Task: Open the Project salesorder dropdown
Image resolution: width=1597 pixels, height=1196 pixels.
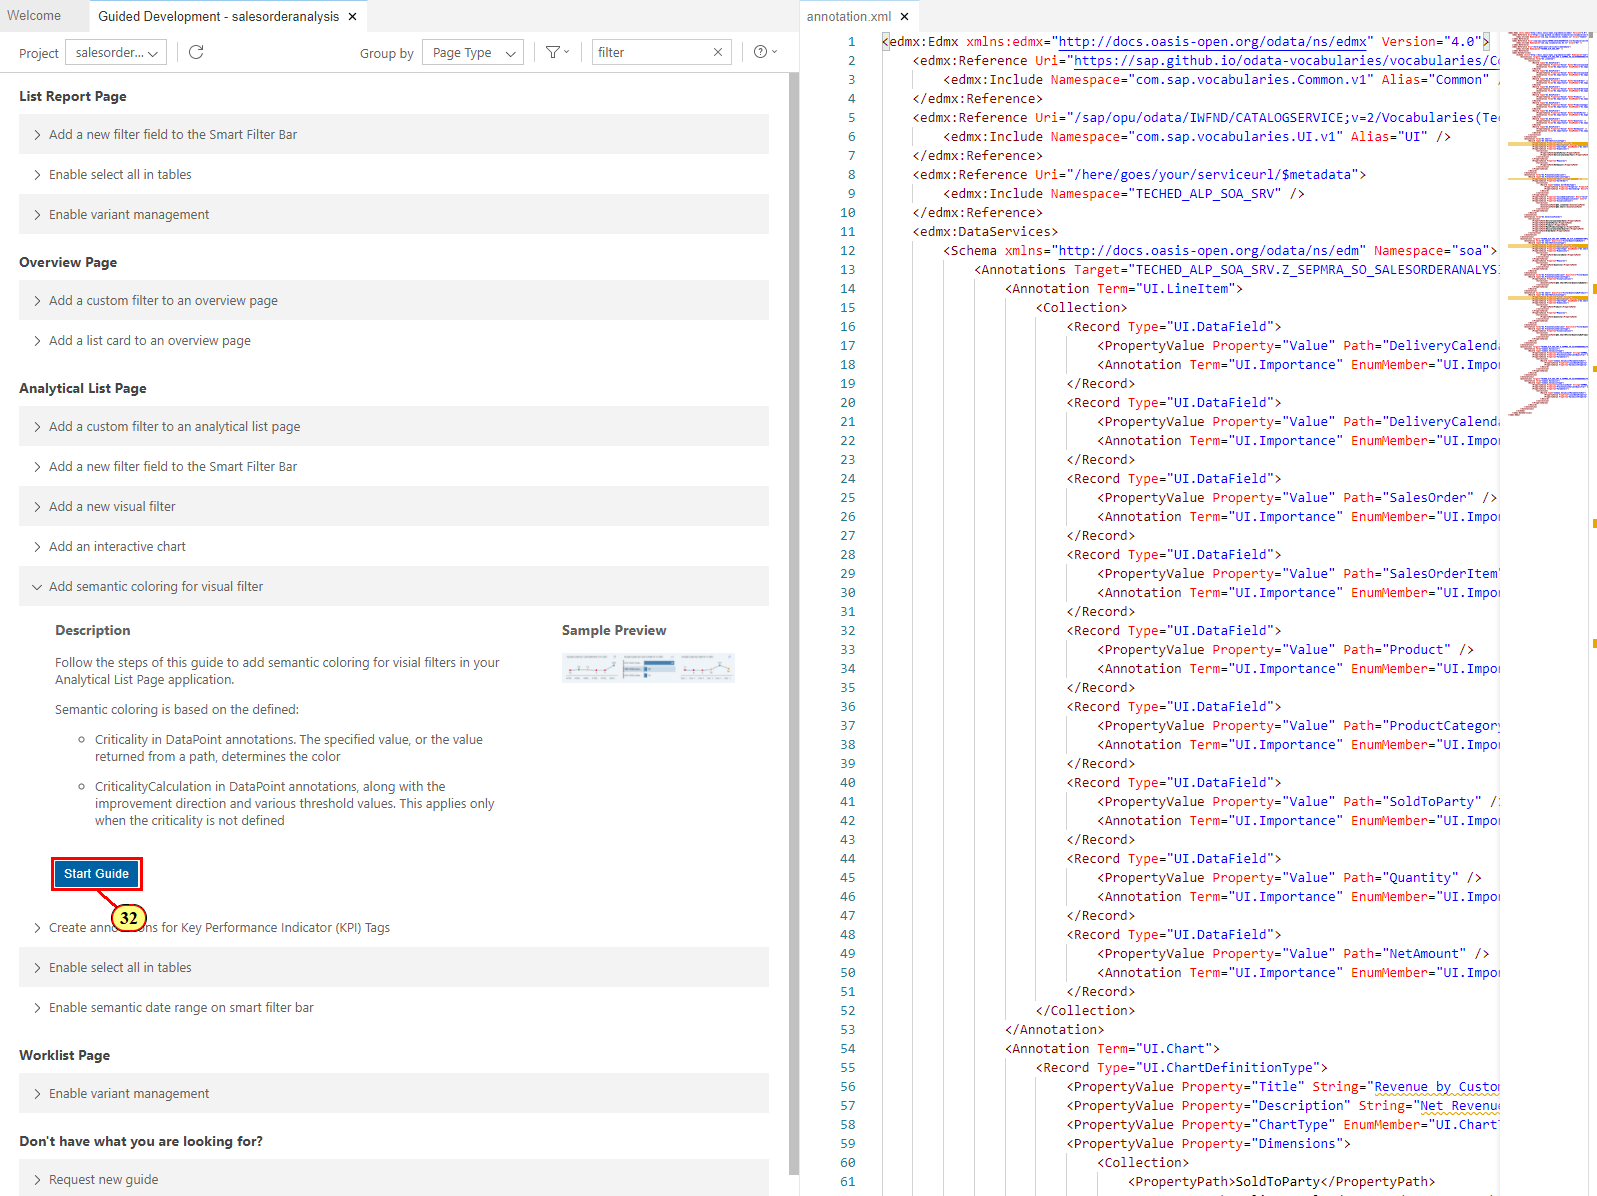Action: (116, 52)
